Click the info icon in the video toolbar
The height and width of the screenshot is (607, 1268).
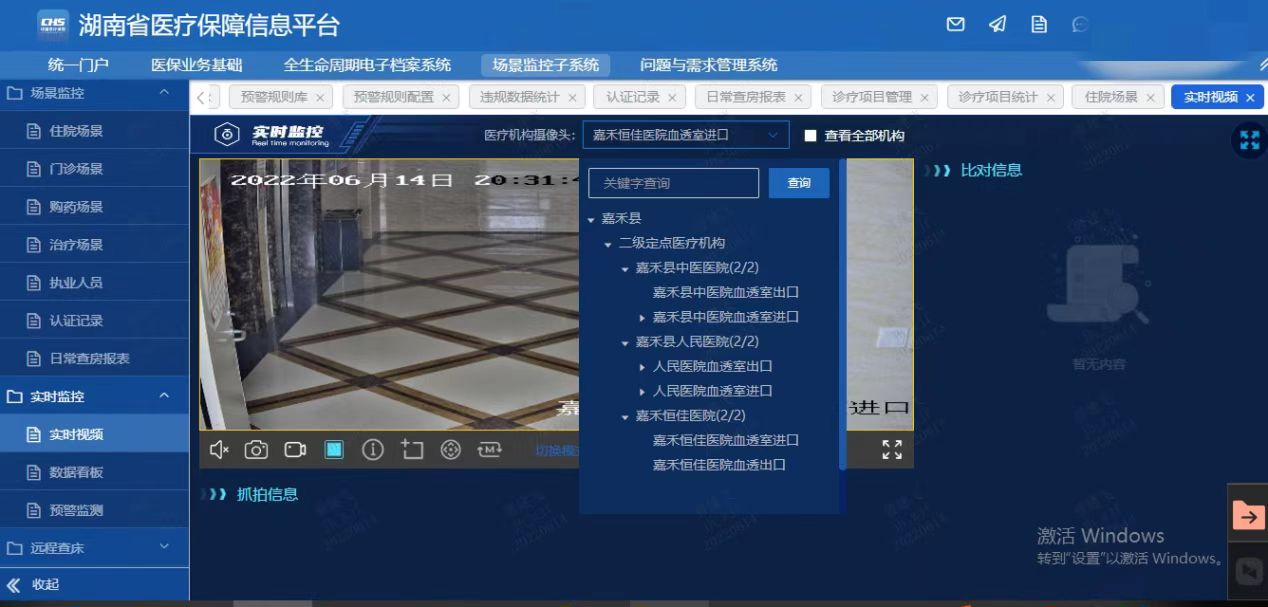click(x=373, y=450)
